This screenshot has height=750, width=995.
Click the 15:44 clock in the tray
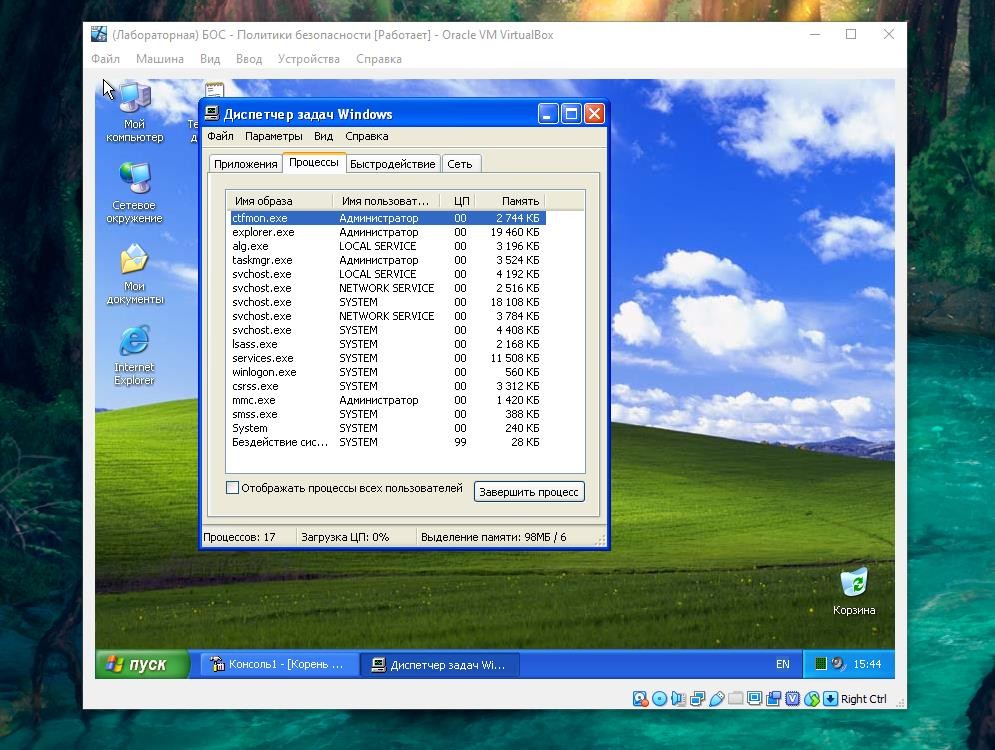pos(867,664)
